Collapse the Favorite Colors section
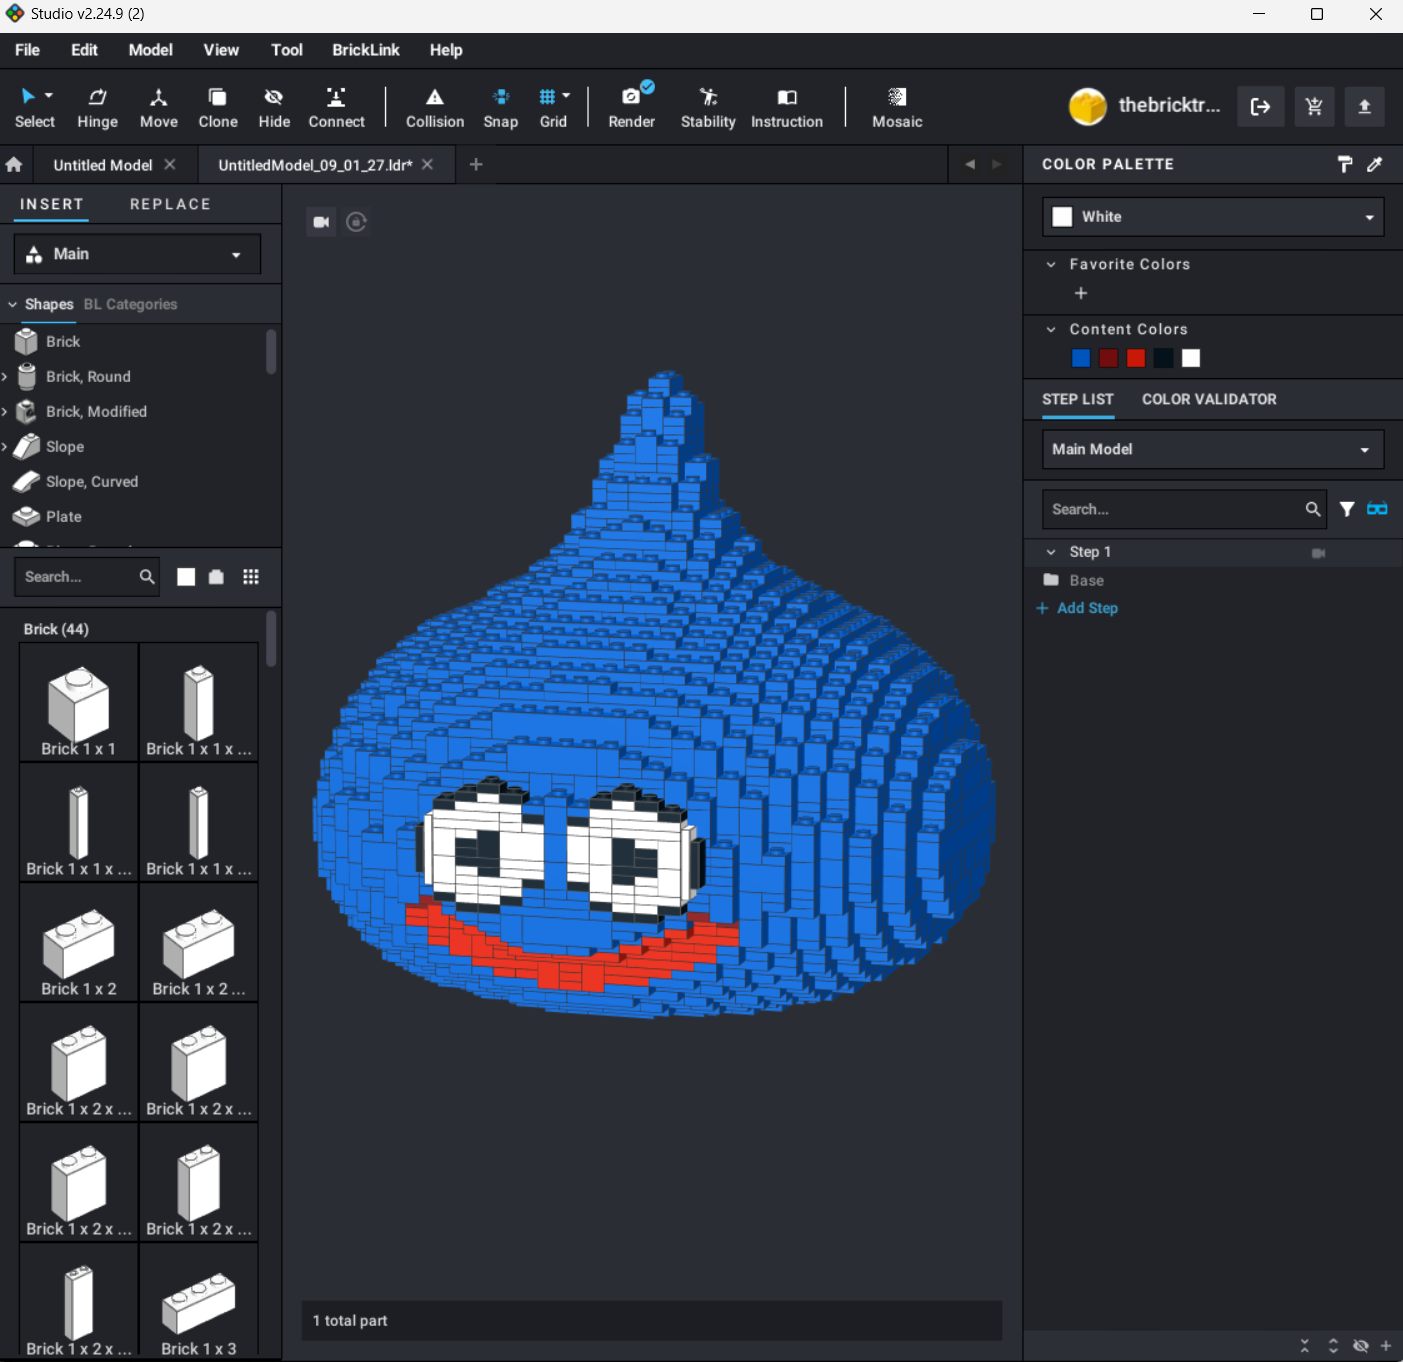This screenshot has height=1362, width=1403. (1051, 264)
